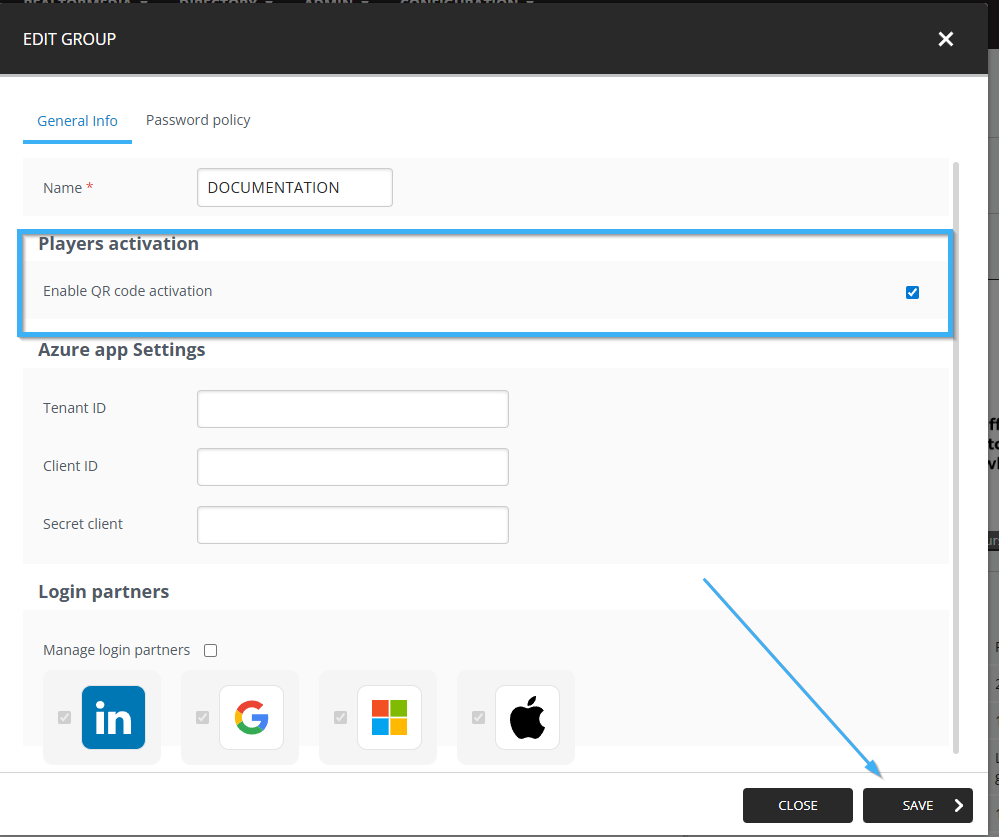Screen dimensions: 999x837
Task: Switch to the Password policy tab
Action: coord(198,120)
